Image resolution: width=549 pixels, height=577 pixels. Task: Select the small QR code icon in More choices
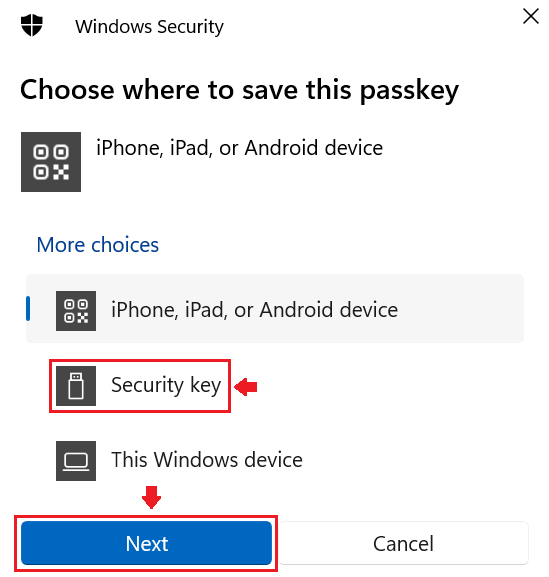[x=76, y=311]
